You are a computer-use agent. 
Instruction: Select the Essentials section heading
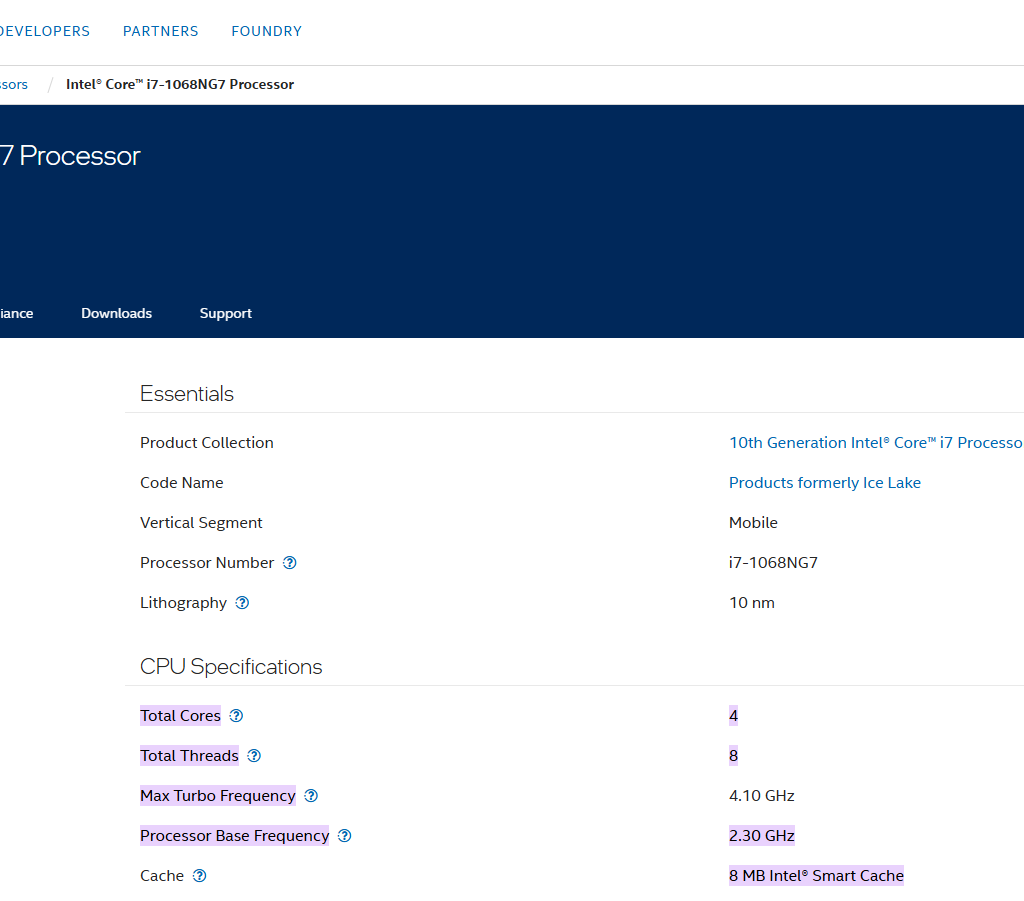(x=187, y=394)
